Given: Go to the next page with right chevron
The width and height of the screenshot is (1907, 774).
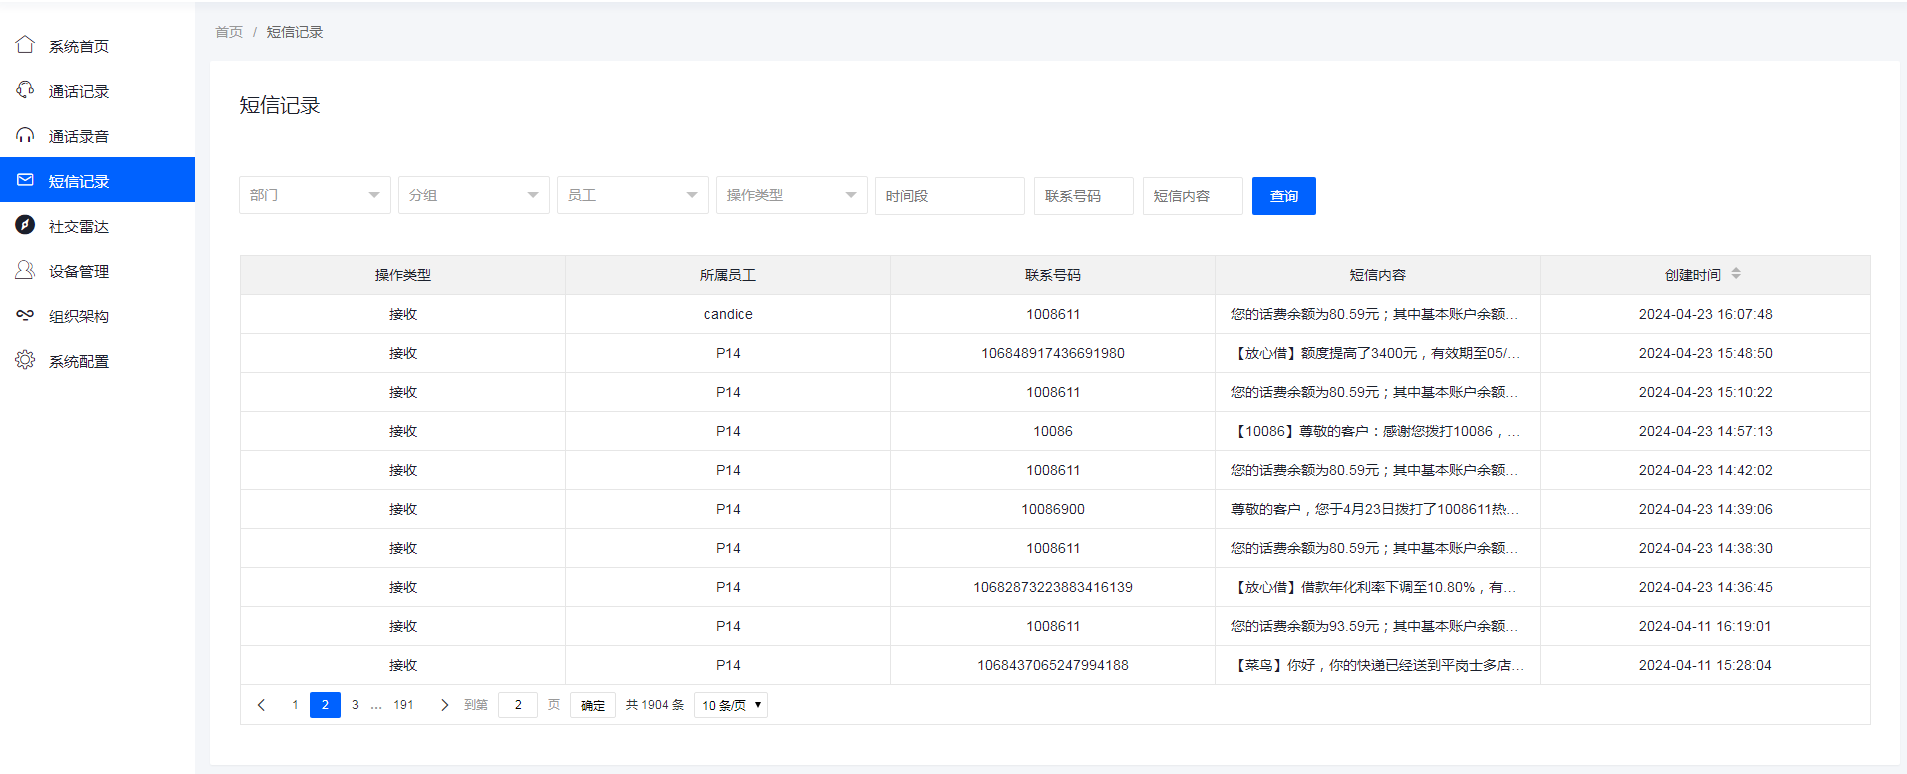Looking at the screenshot, I should pos(444,705).
